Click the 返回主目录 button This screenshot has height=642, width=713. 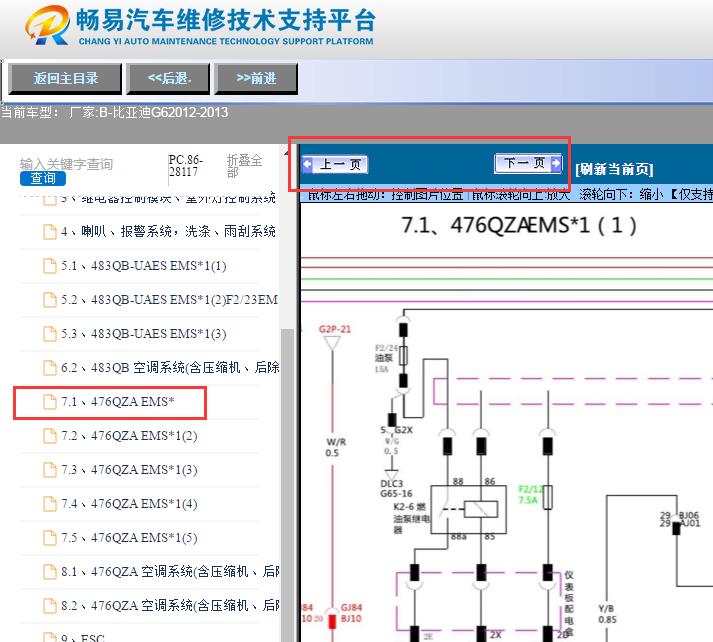coord(65,79)
